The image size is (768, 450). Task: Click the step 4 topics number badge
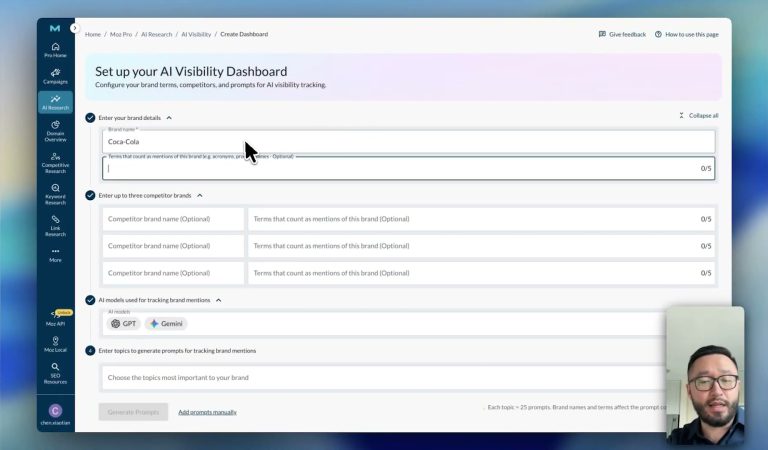pyautogui.click(x=90, y=351)
